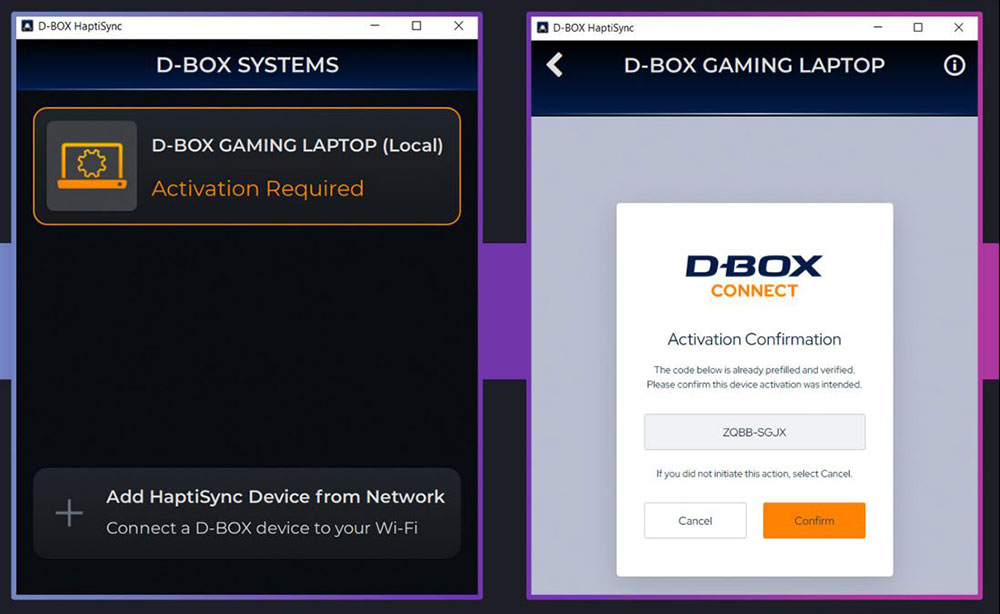1000x614 pixels.
Task: Click the D-BOX Connect logo
Action: pyautogui.click(x=754, y=276)
